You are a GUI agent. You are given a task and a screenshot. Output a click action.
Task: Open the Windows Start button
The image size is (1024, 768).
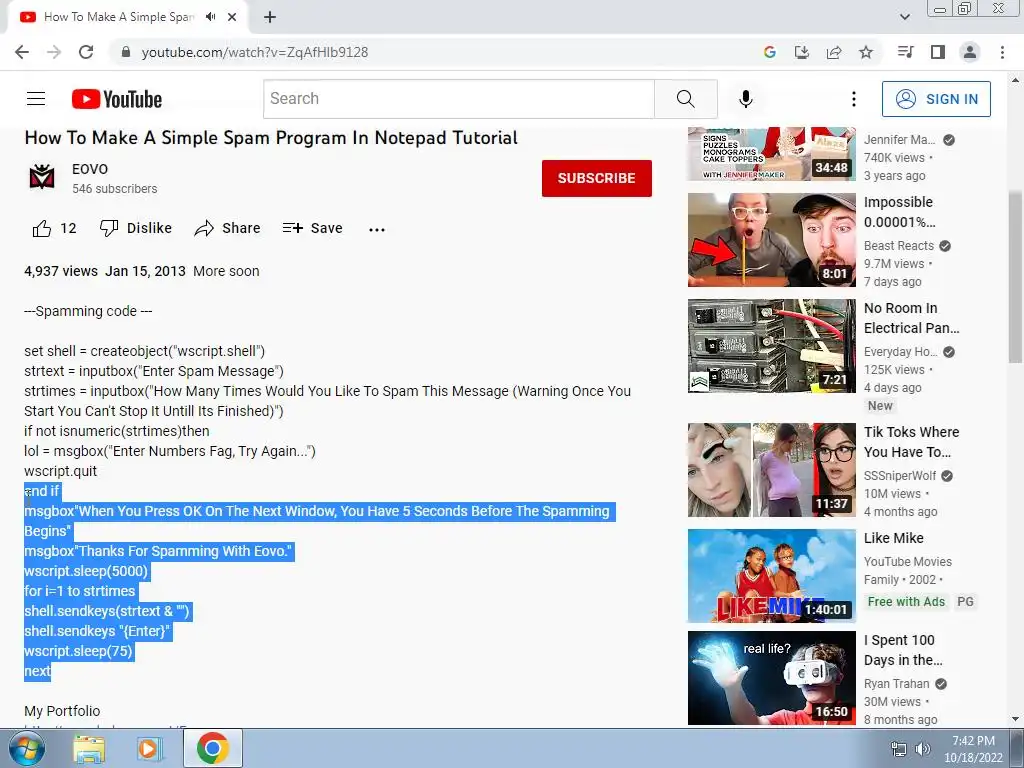[27, 748]
